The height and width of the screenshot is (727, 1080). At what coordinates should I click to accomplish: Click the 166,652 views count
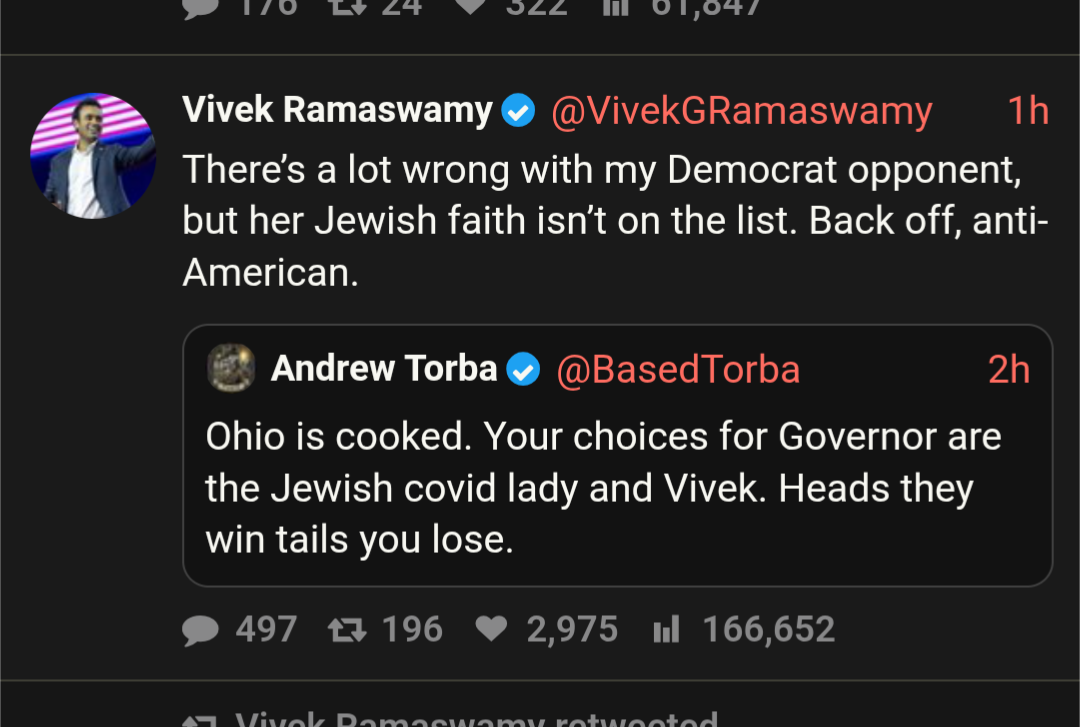768,630
